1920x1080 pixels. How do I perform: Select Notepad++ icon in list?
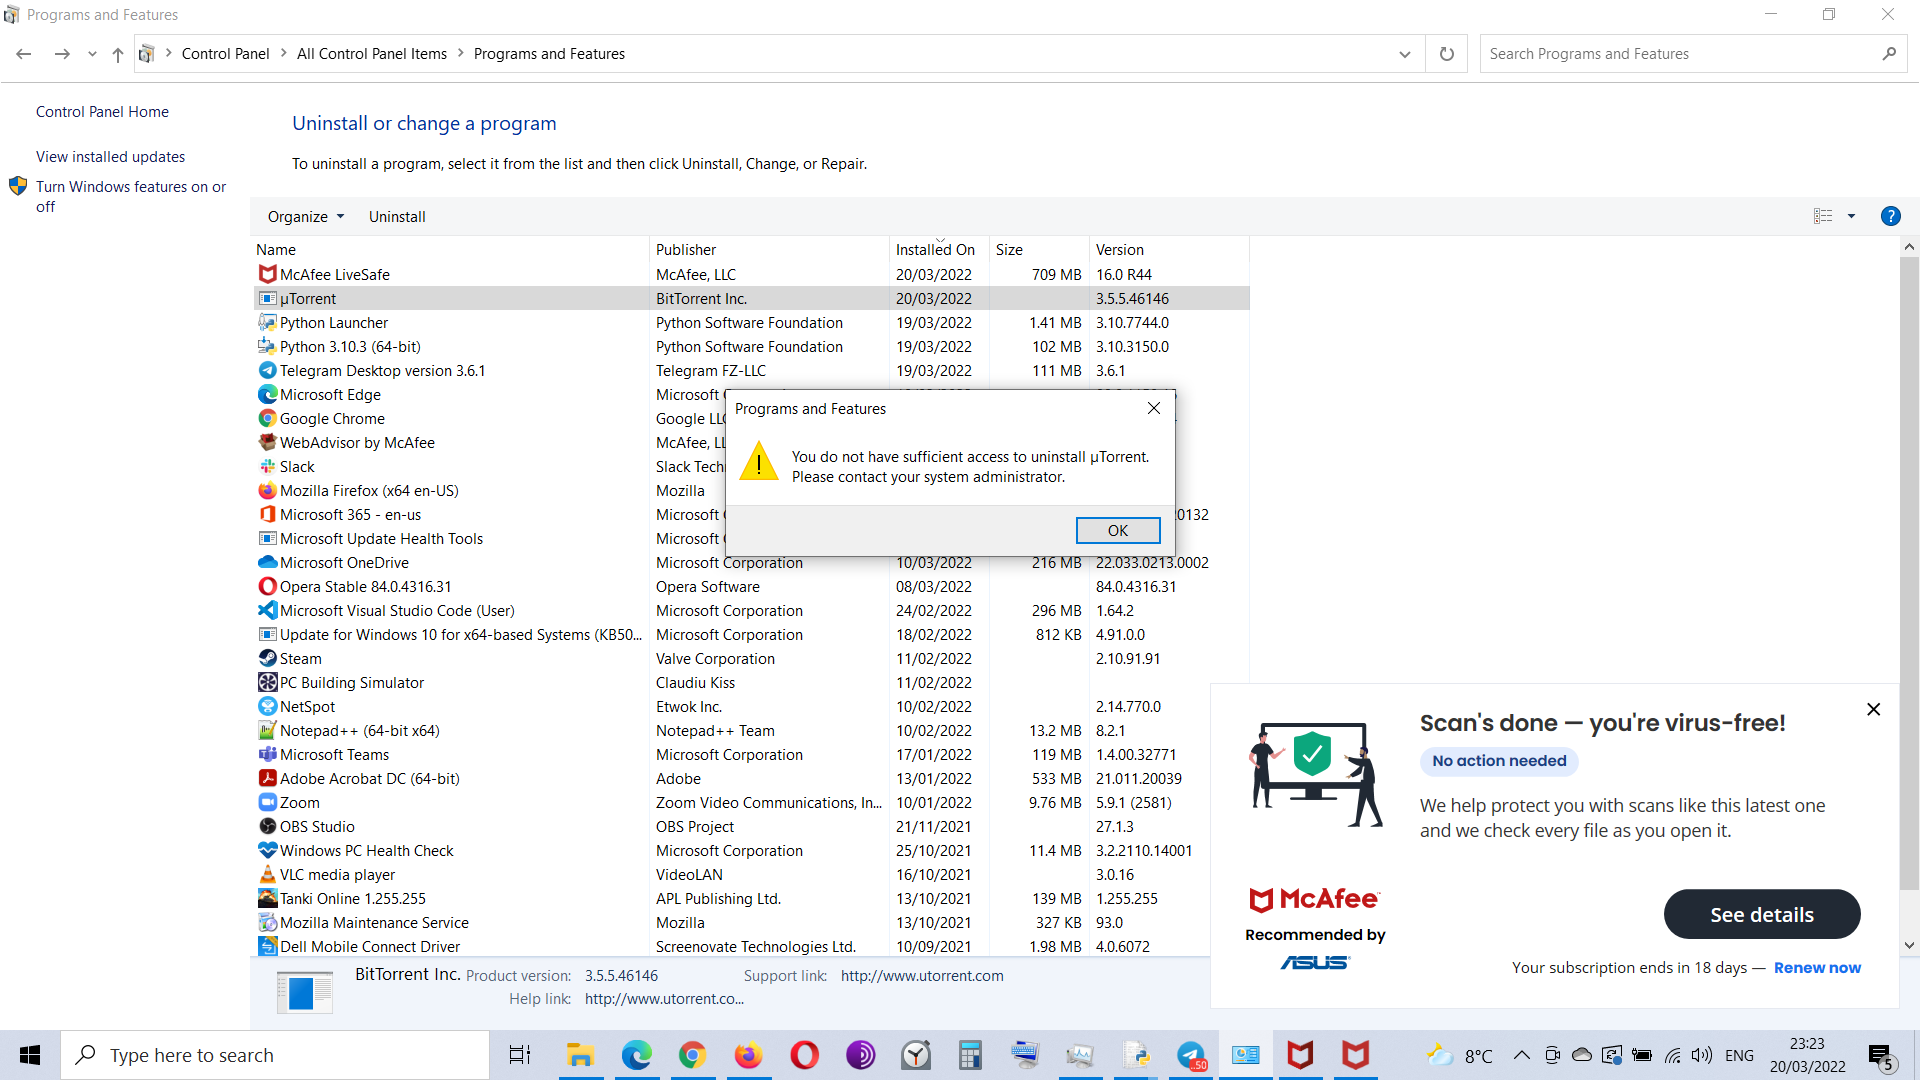tap(267, 730)
